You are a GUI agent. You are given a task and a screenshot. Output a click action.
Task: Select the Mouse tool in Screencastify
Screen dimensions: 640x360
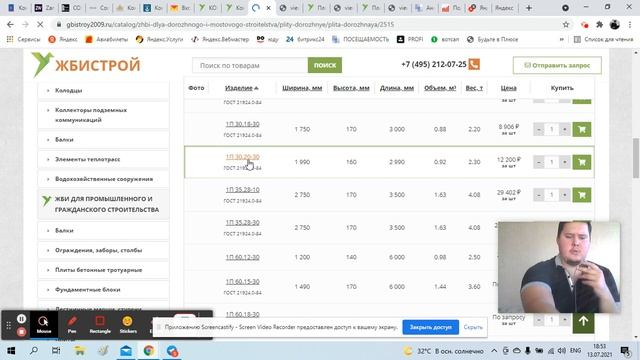pos(43,324)
